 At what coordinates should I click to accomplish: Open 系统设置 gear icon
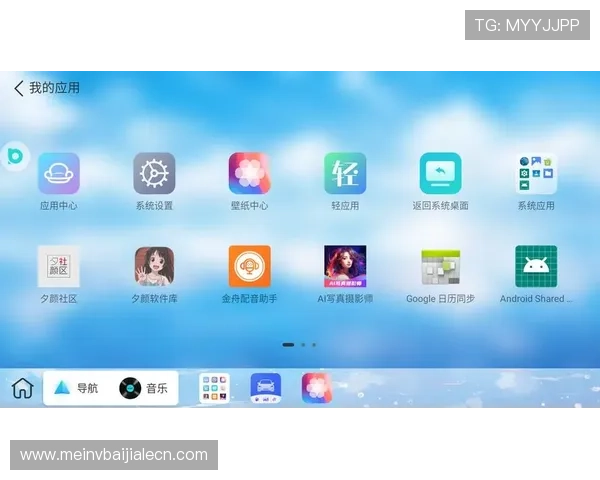click(154, 173)
